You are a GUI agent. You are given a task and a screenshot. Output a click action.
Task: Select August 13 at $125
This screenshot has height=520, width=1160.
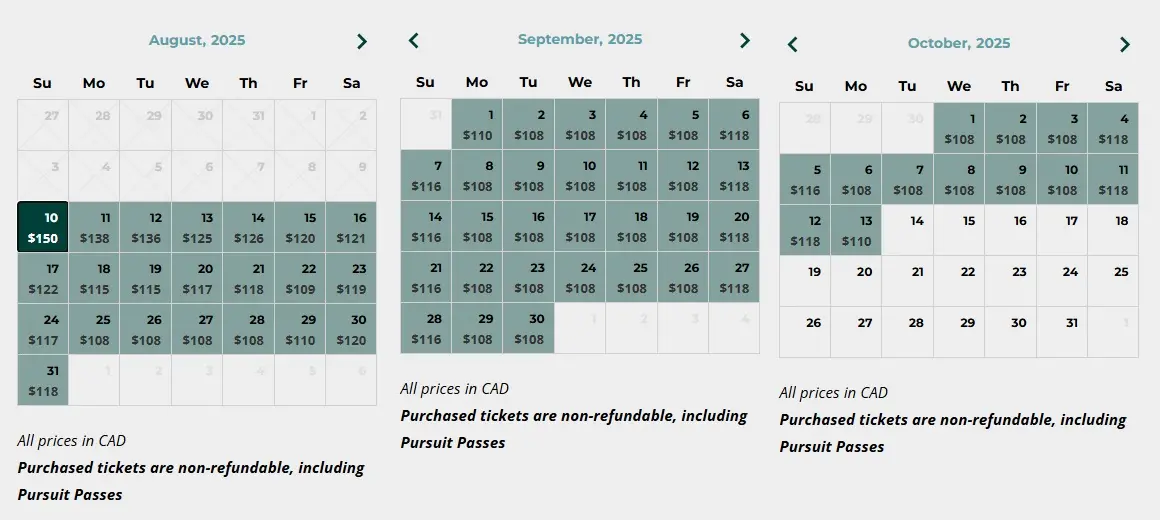[197, 227]
